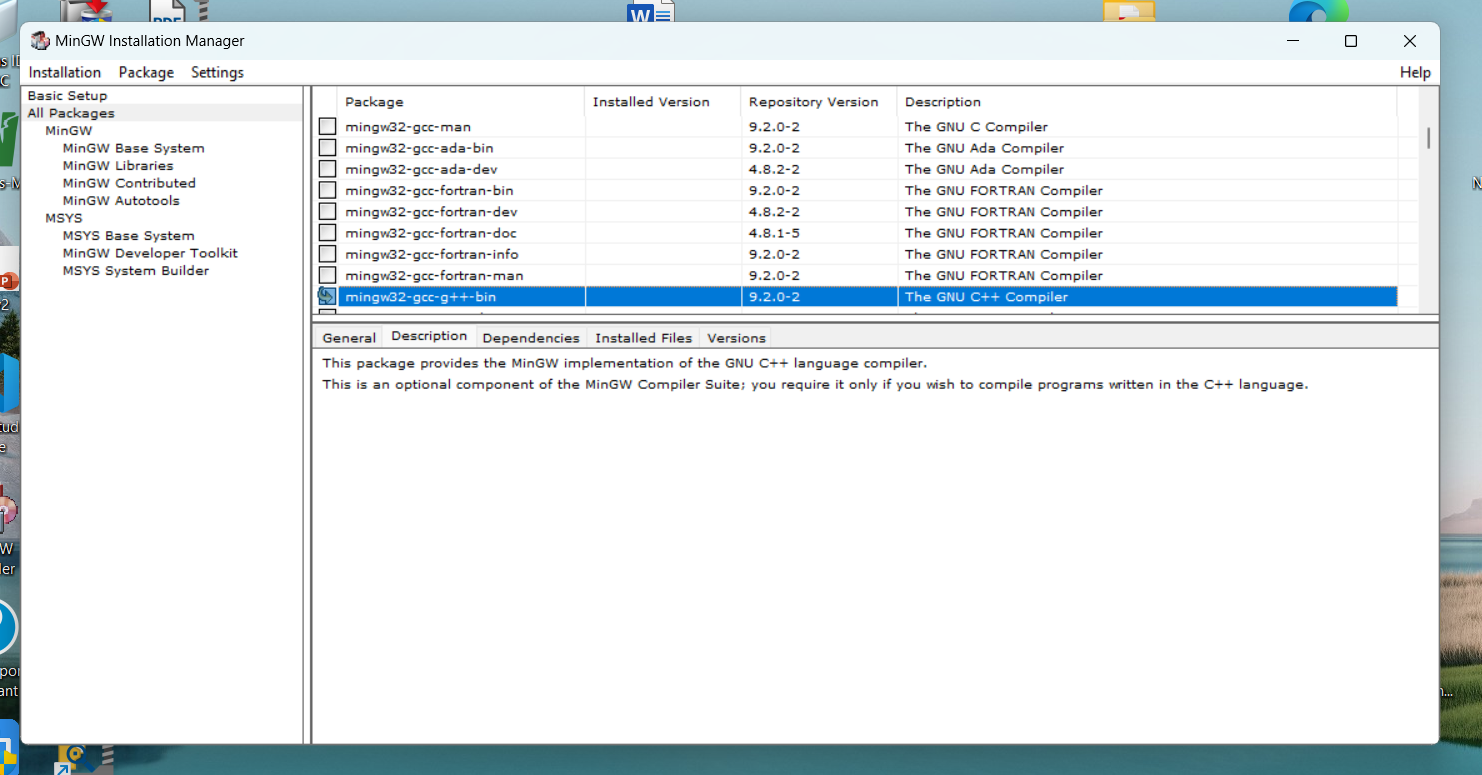Open the Settings menu
The image size is (1482, 775).
pos(217,72)
